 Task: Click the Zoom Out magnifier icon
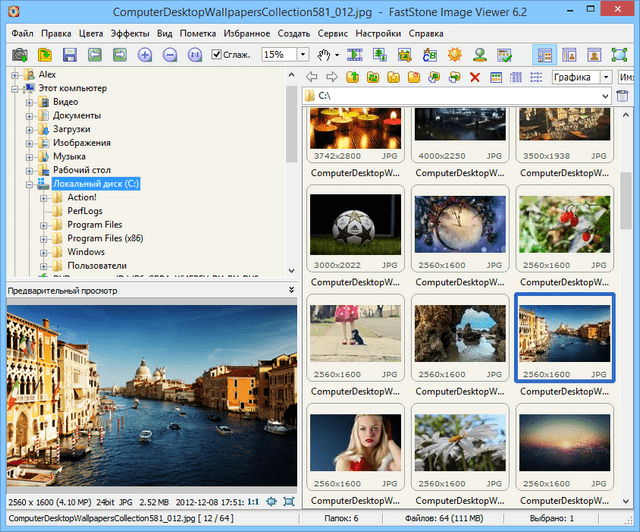170,54
